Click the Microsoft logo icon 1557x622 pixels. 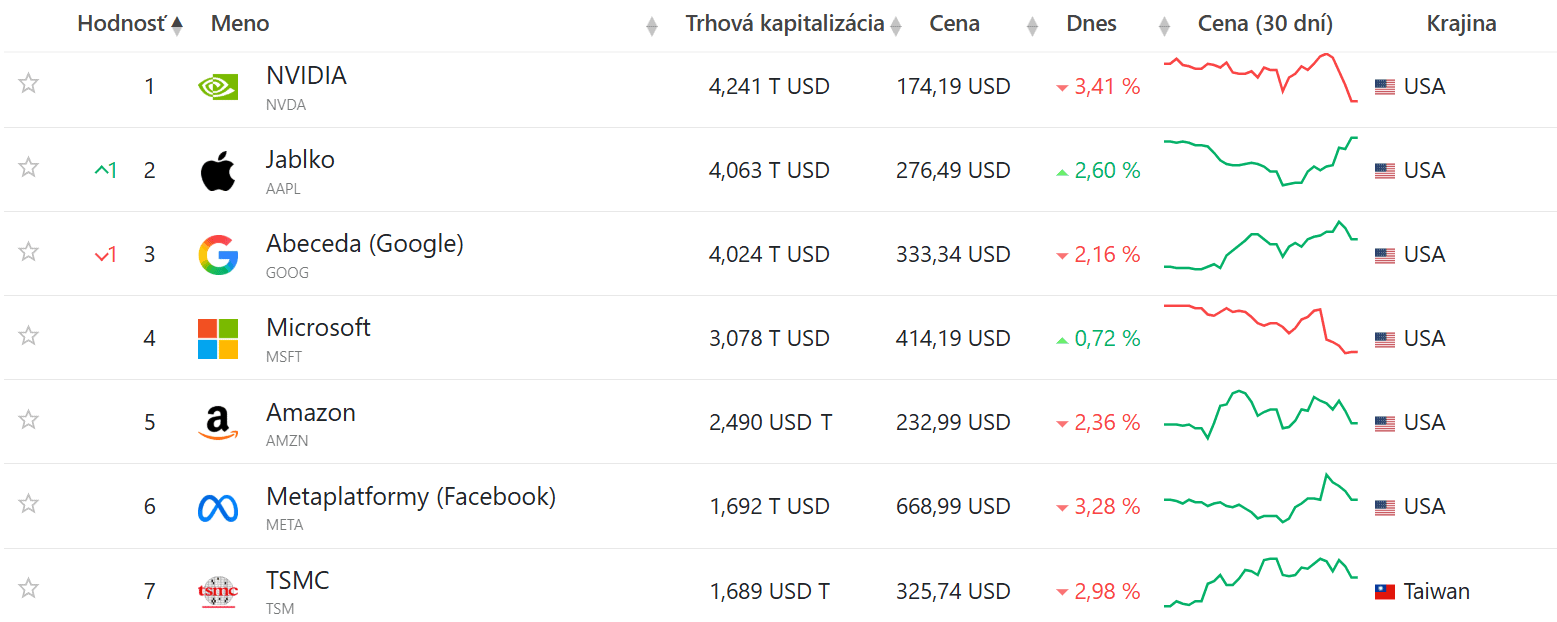[217, 338]
